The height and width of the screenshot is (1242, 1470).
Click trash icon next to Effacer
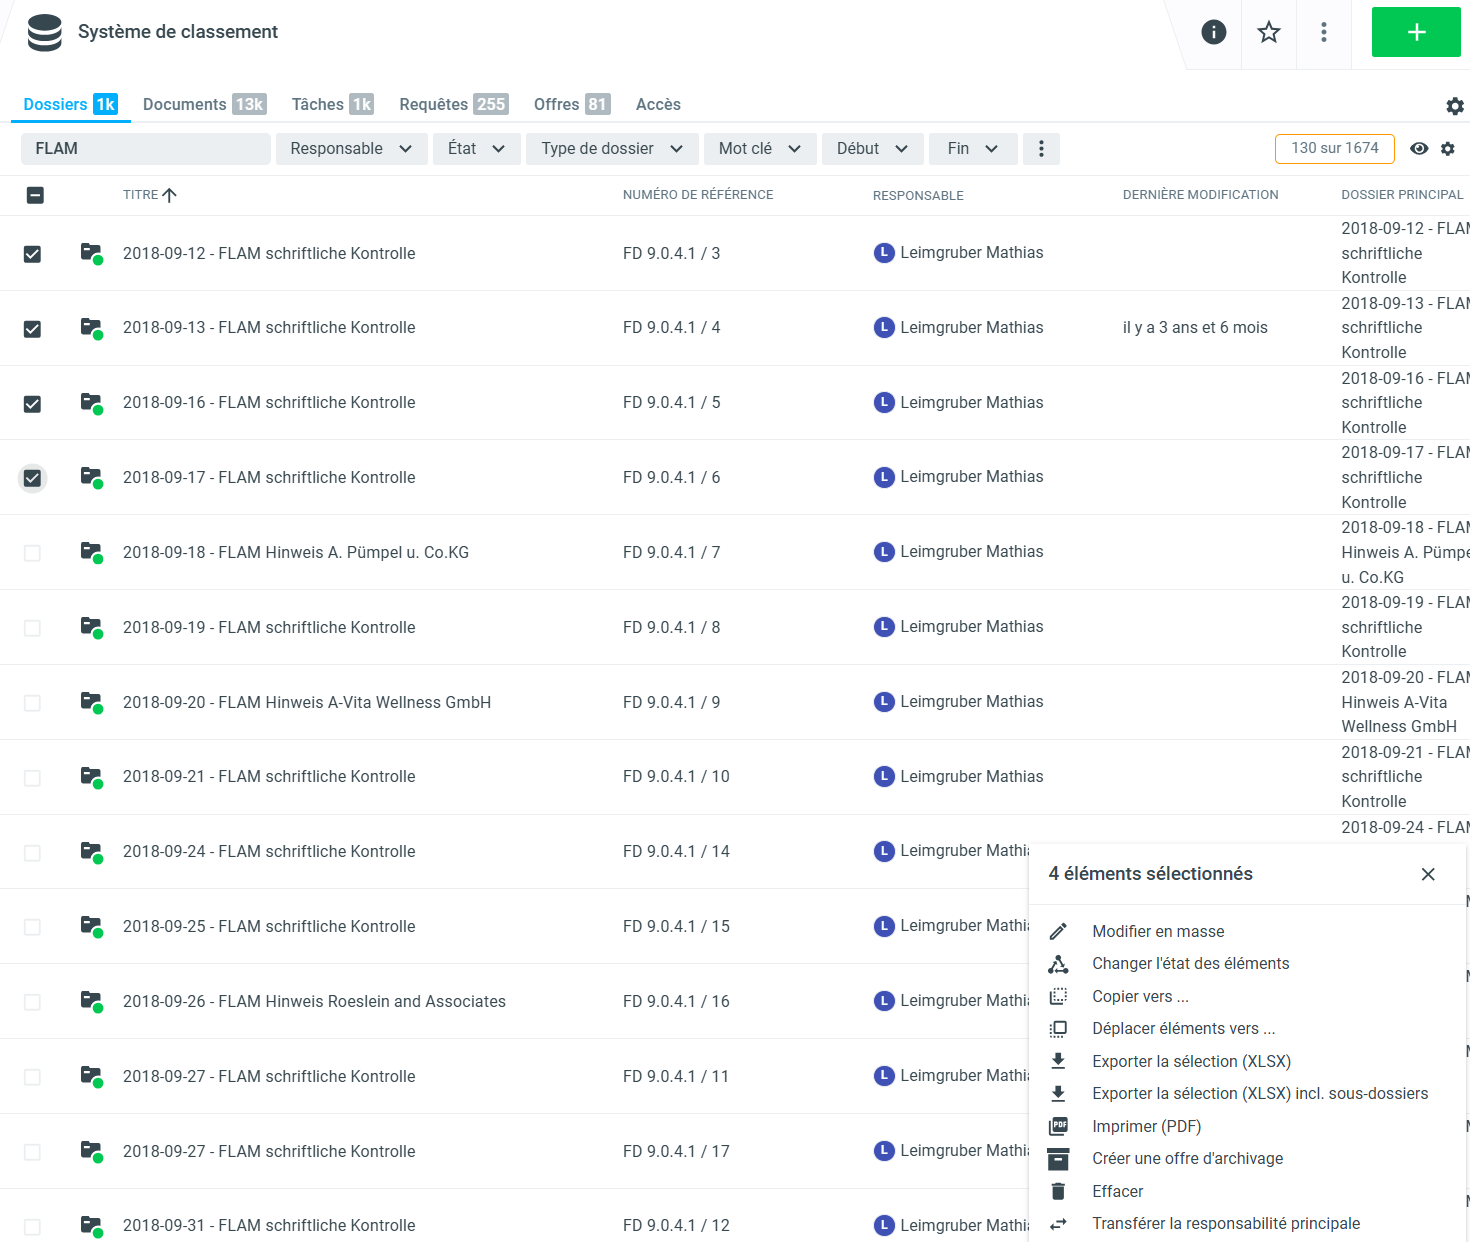(x=1058, y=1191)
